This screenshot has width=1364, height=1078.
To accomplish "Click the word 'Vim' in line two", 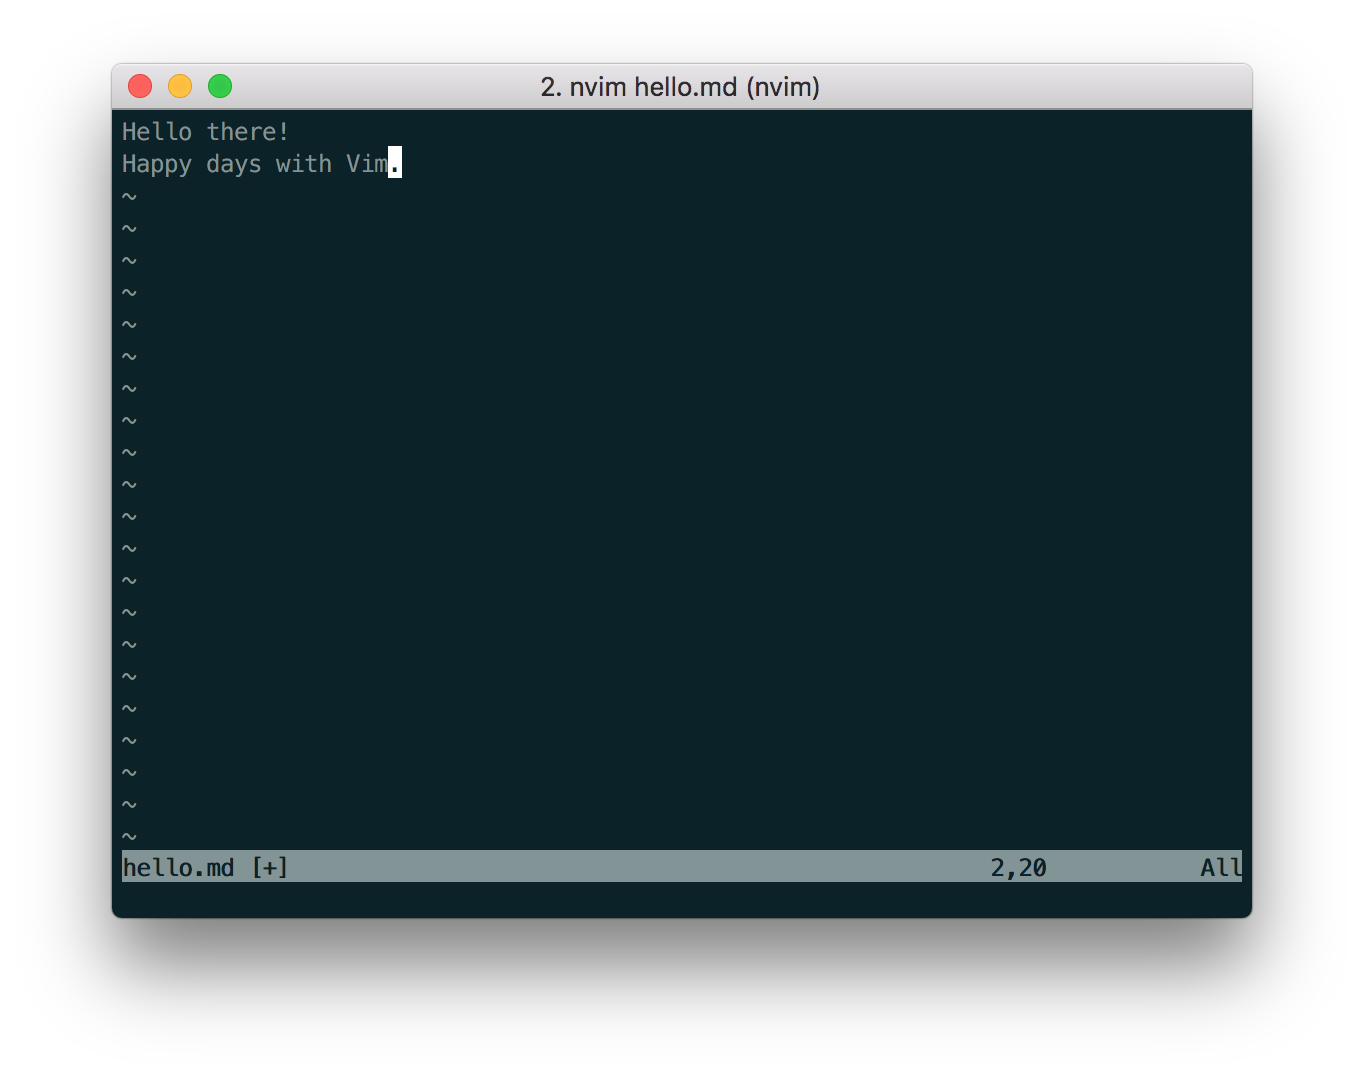I will pos(367,164).
